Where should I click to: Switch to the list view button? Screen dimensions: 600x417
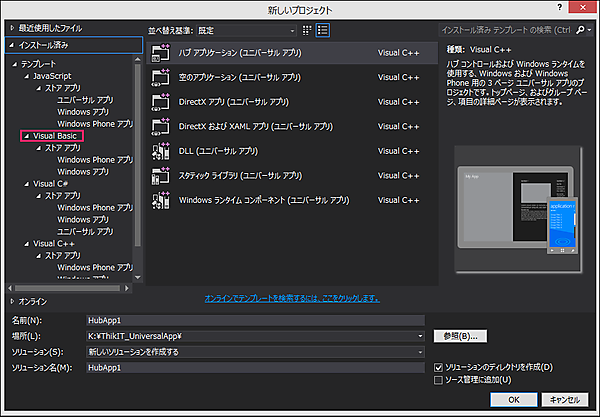point(323,31)
